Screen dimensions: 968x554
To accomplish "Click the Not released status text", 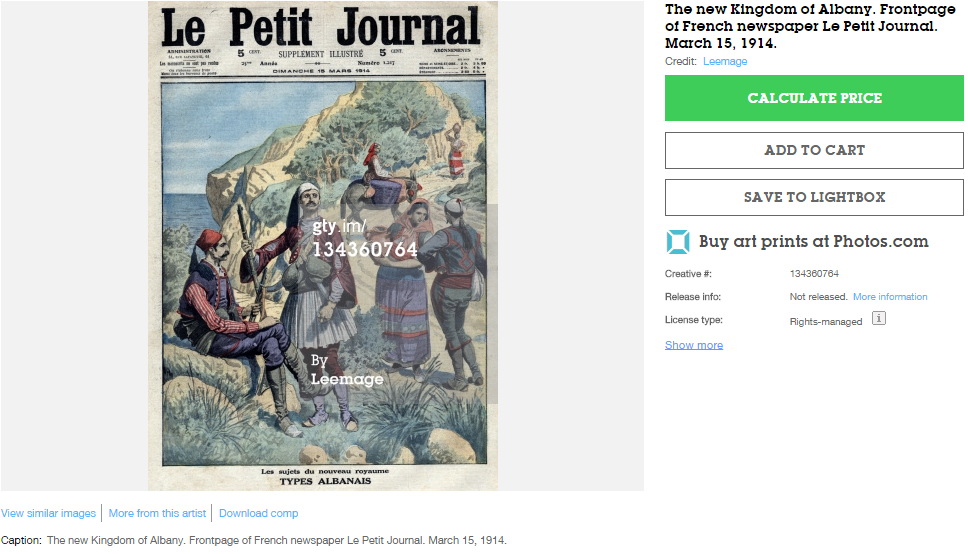I will click(x=818, y=296).
